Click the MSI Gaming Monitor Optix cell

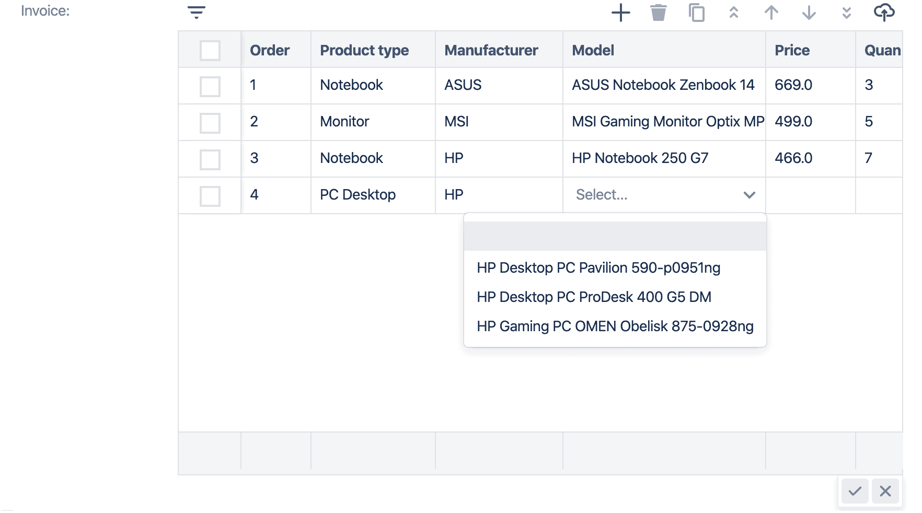[x=664, y=122]
